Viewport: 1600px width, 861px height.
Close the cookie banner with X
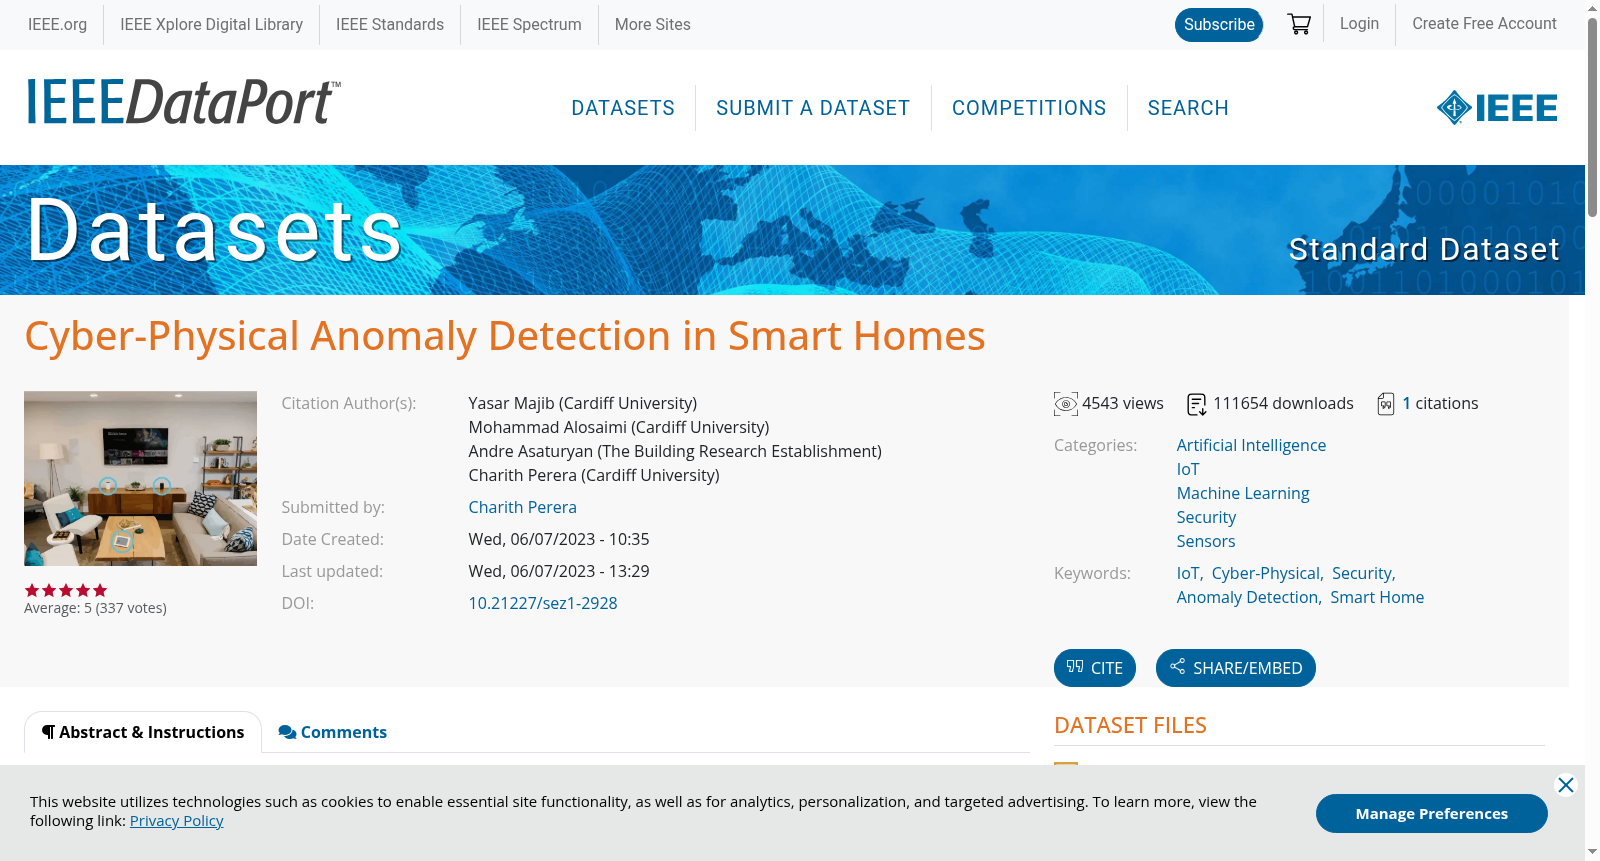pyautogui.click(x=1566, y=785)
